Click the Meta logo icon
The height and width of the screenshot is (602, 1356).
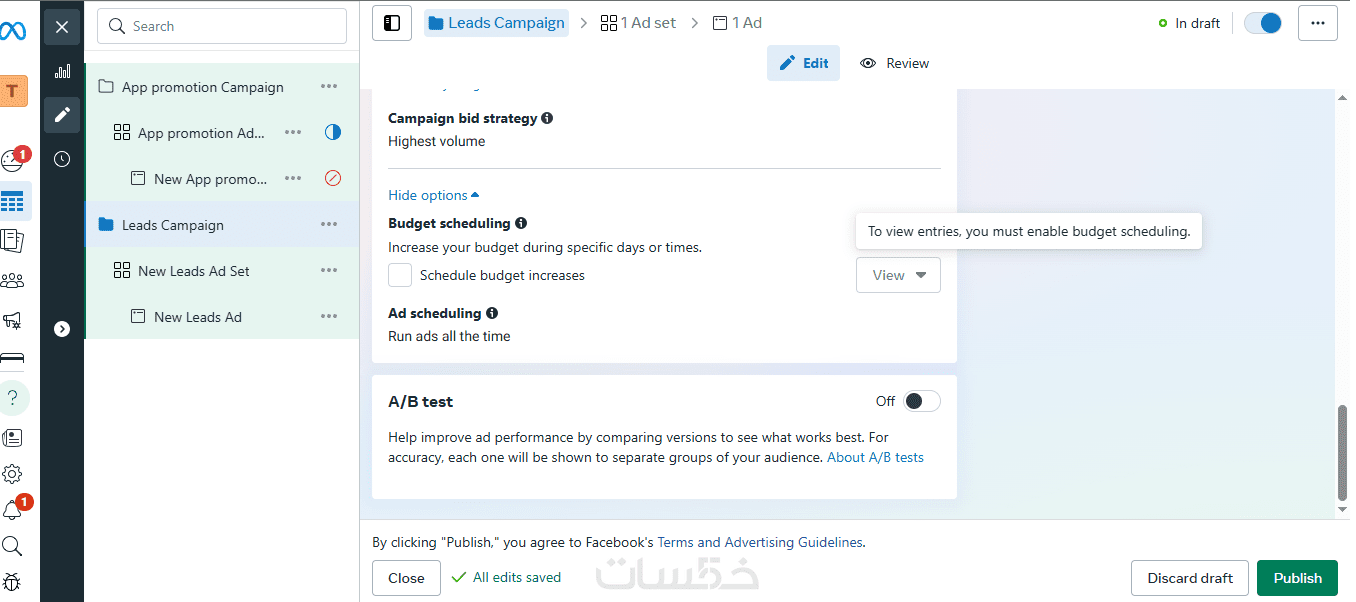(x=13, y=30)
